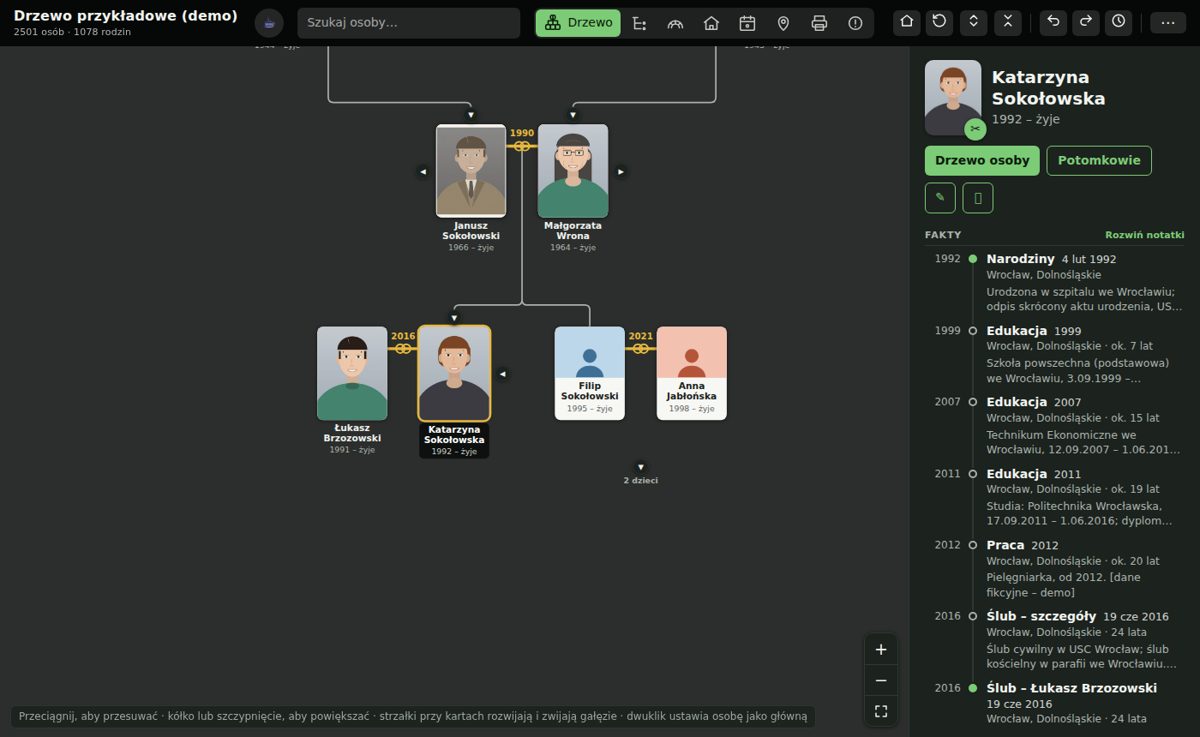Click the 1990 marriage rings
Viewport: 1200px width, 737px height.
tap(522, 146)
